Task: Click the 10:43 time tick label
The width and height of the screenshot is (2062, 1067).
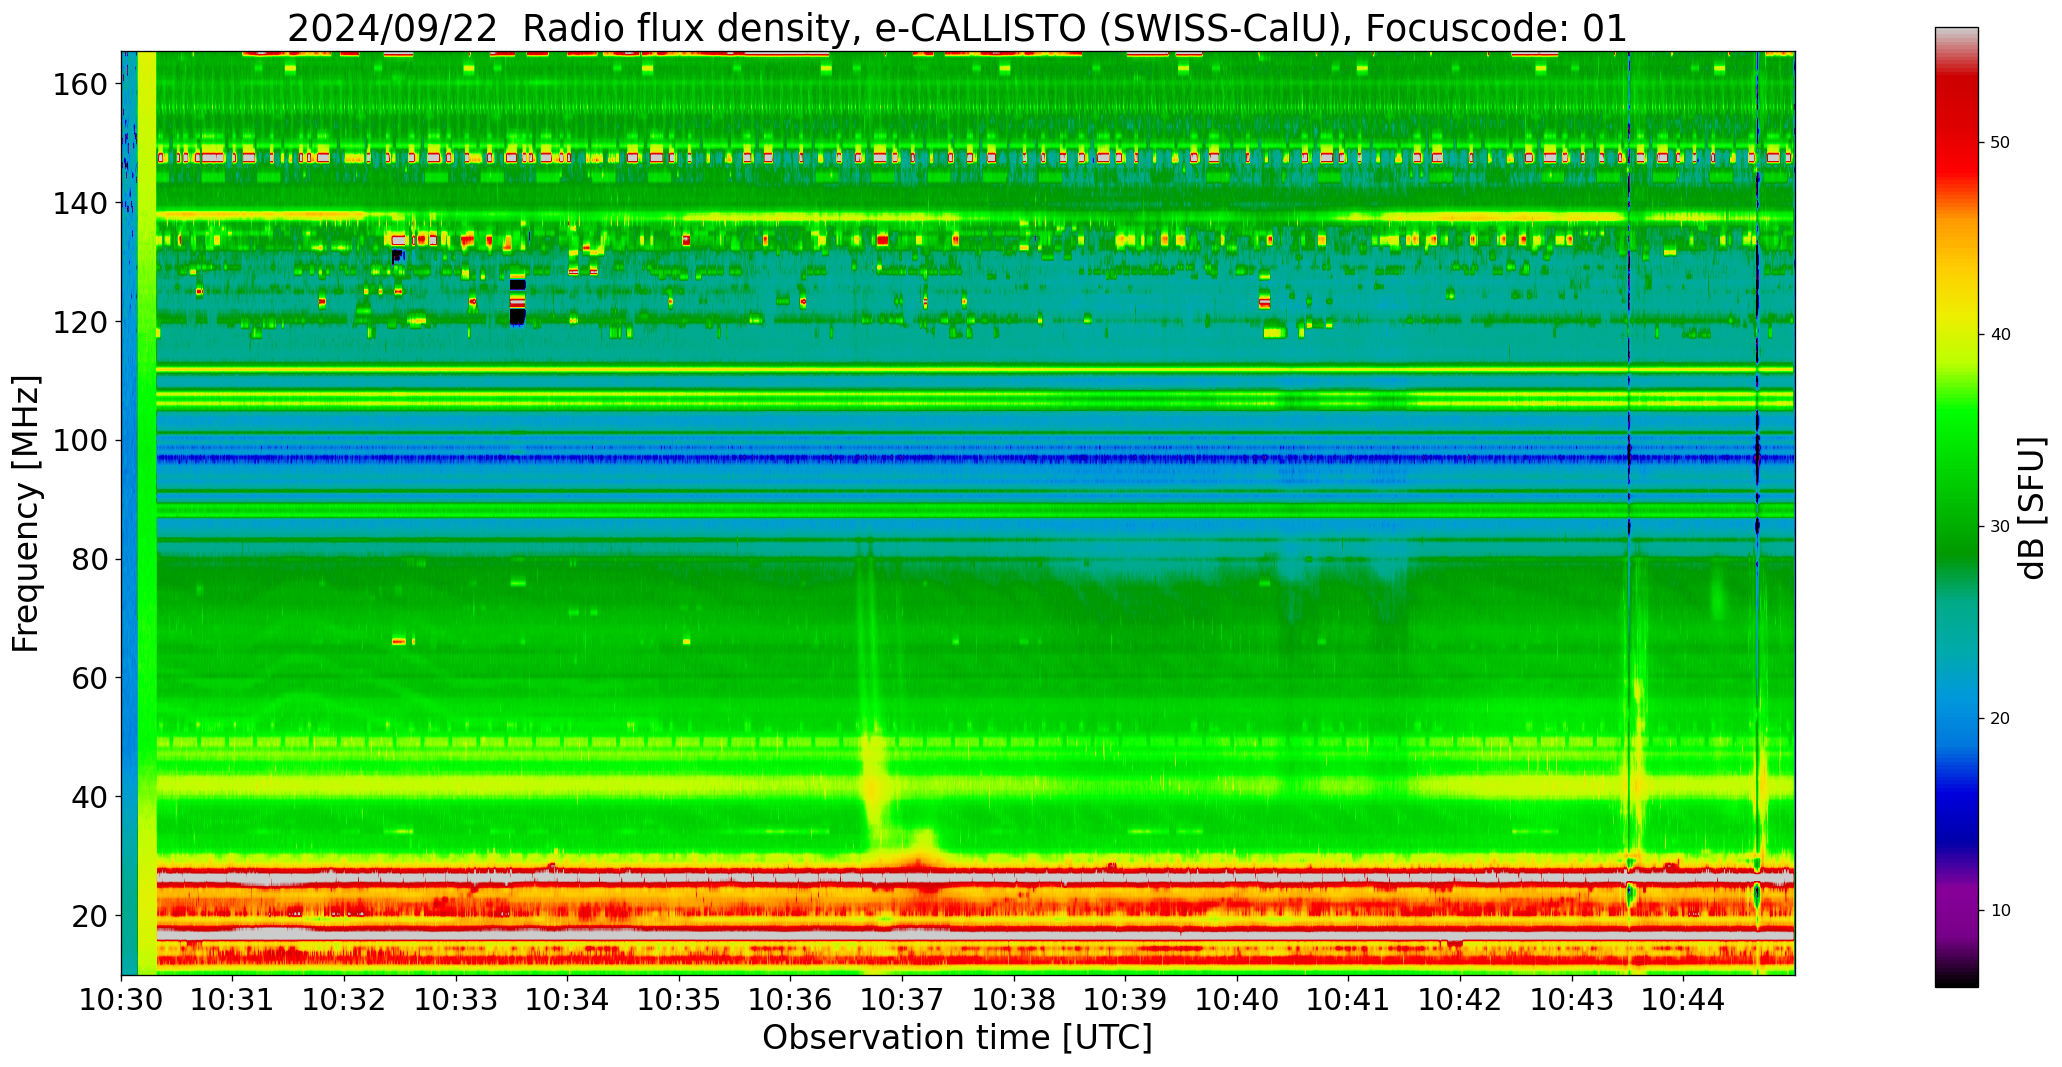Action: pyautogui.click(x=1572, y=1000)
